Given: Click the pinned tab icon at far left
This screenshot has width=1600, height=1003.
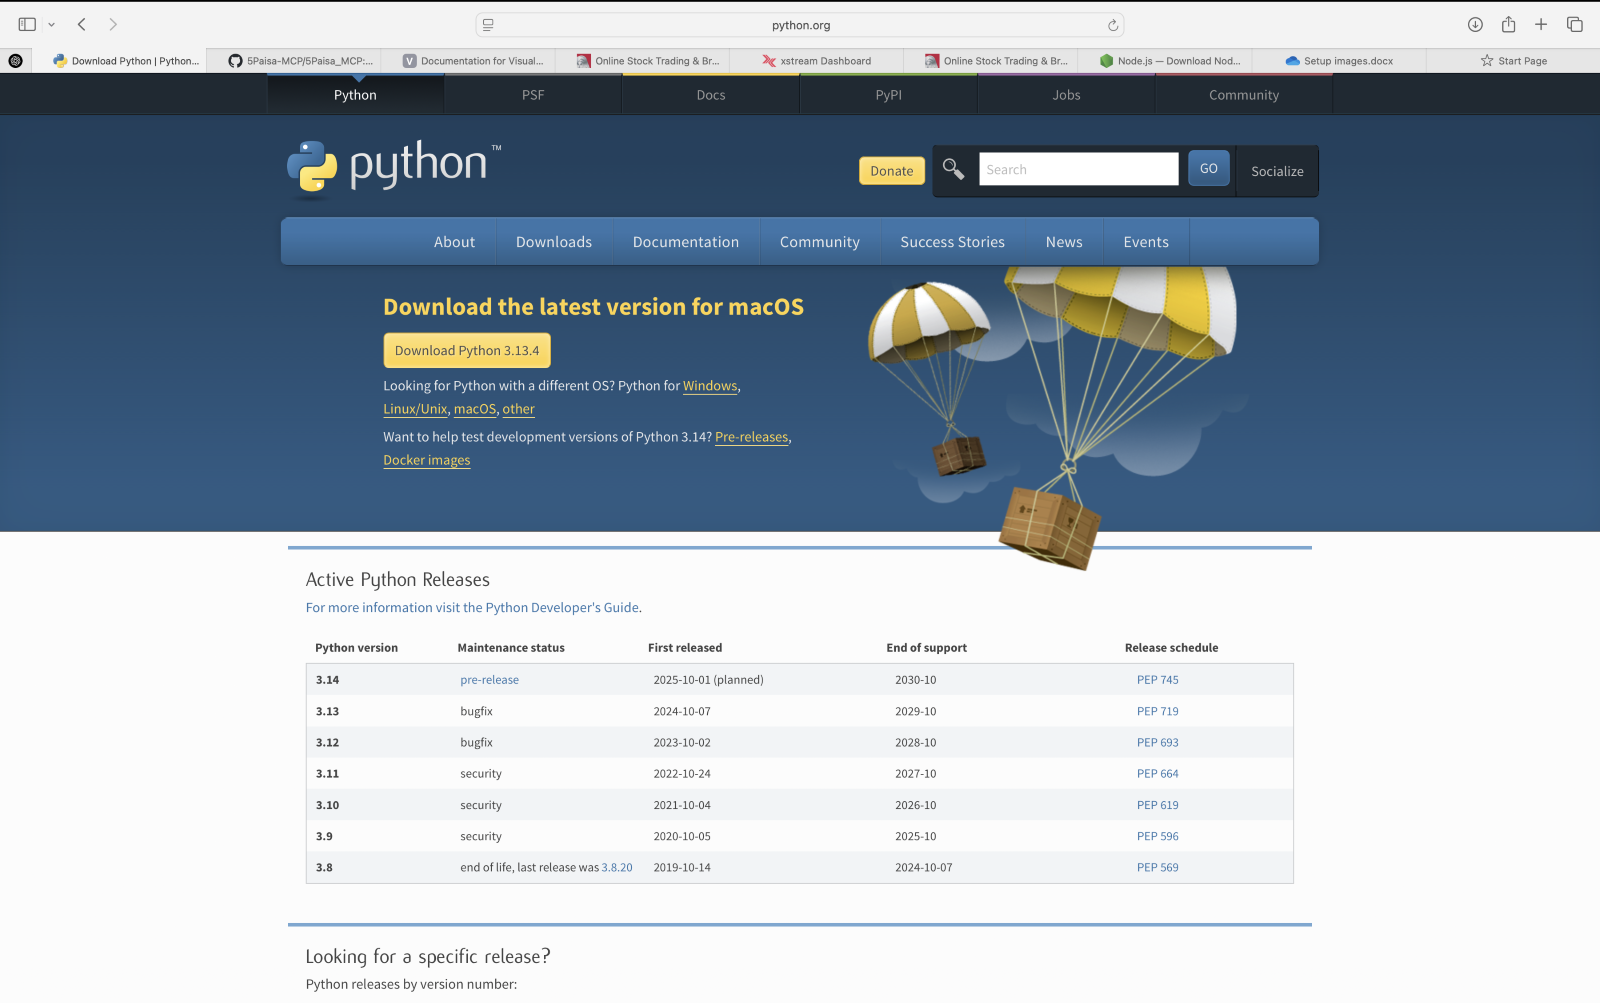Looking at the screenshot, I should [x=15, y=61].
